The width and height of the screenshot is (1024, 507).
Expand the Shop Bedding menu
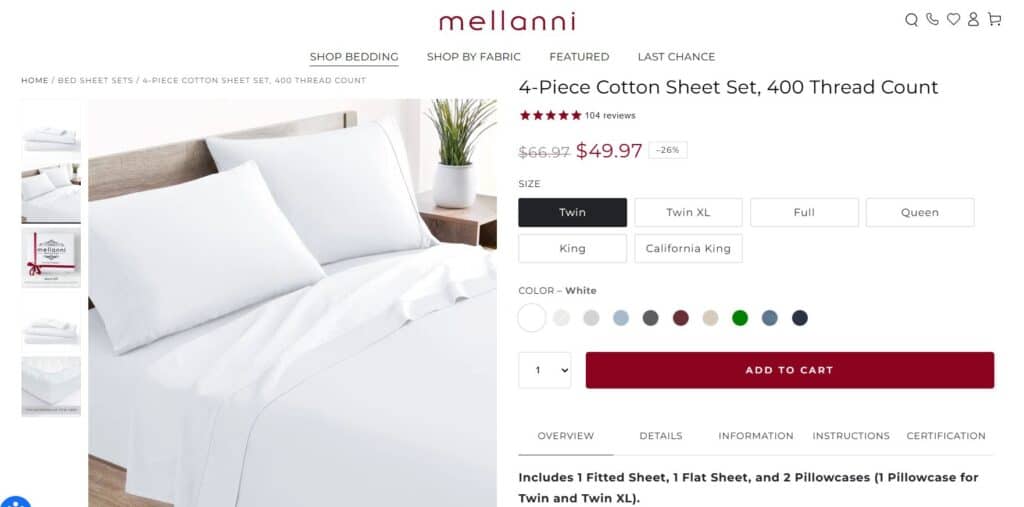pyautogui.click(x=354, y=57)
